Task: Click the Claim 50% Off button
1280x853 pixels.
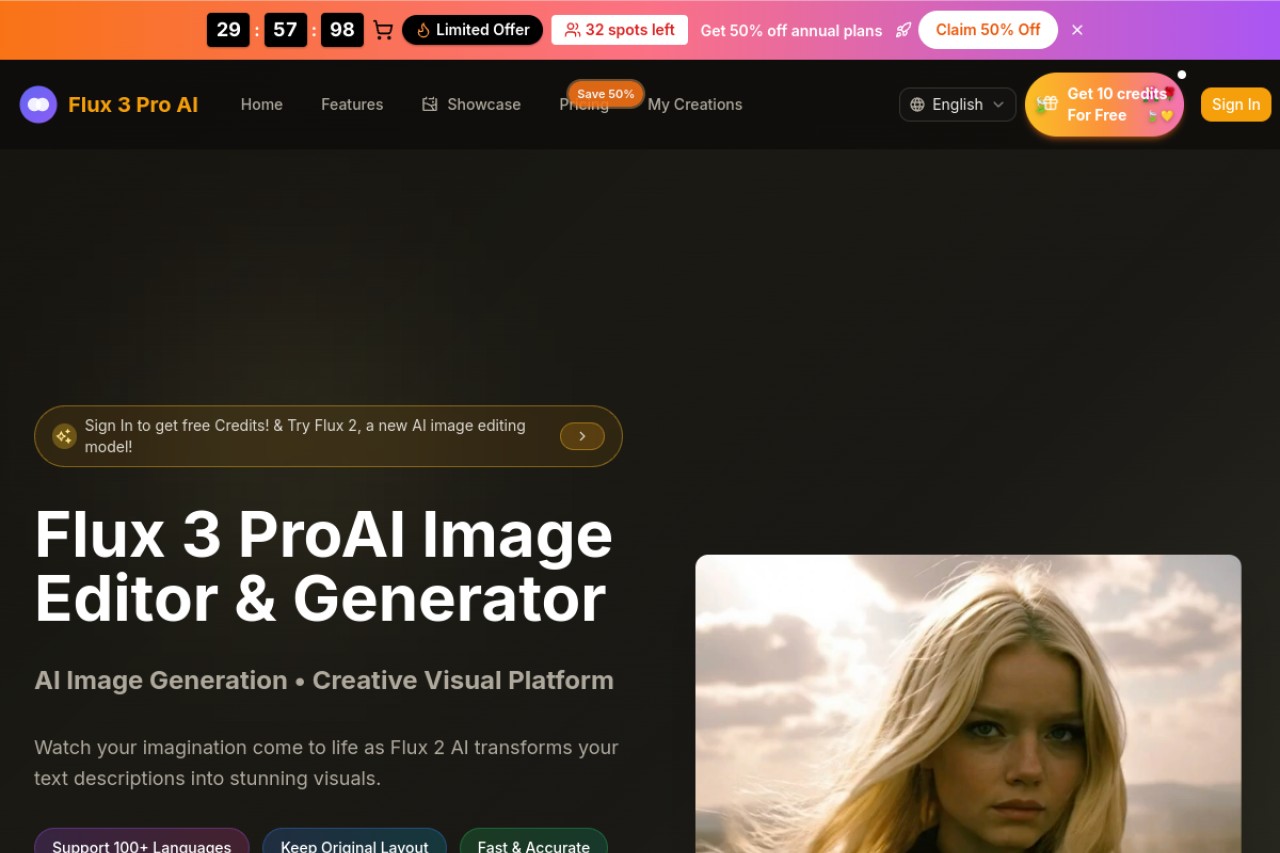Action: click(x=988, y=30)
